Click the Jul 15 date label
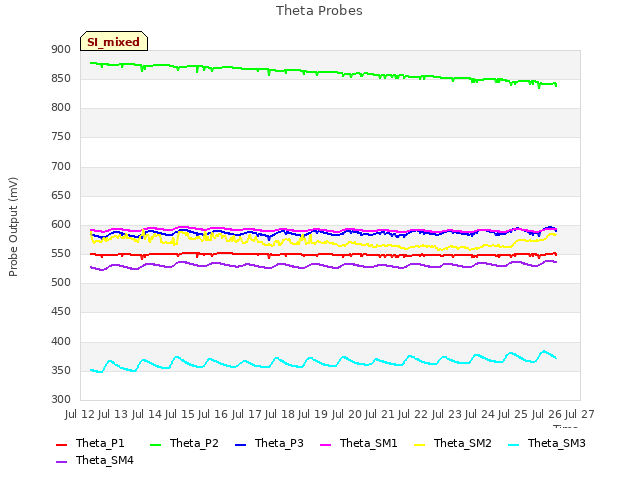 [x=180, y=414]
